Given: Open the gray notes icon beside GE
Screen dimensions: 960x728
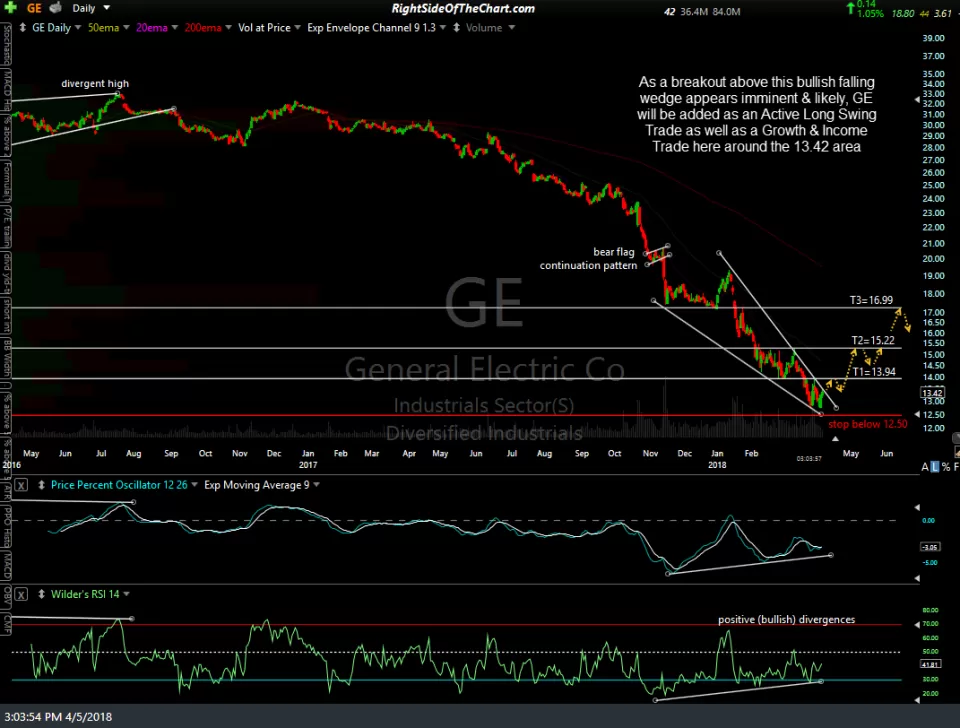Looking at the screenshot, I should 56,8.
